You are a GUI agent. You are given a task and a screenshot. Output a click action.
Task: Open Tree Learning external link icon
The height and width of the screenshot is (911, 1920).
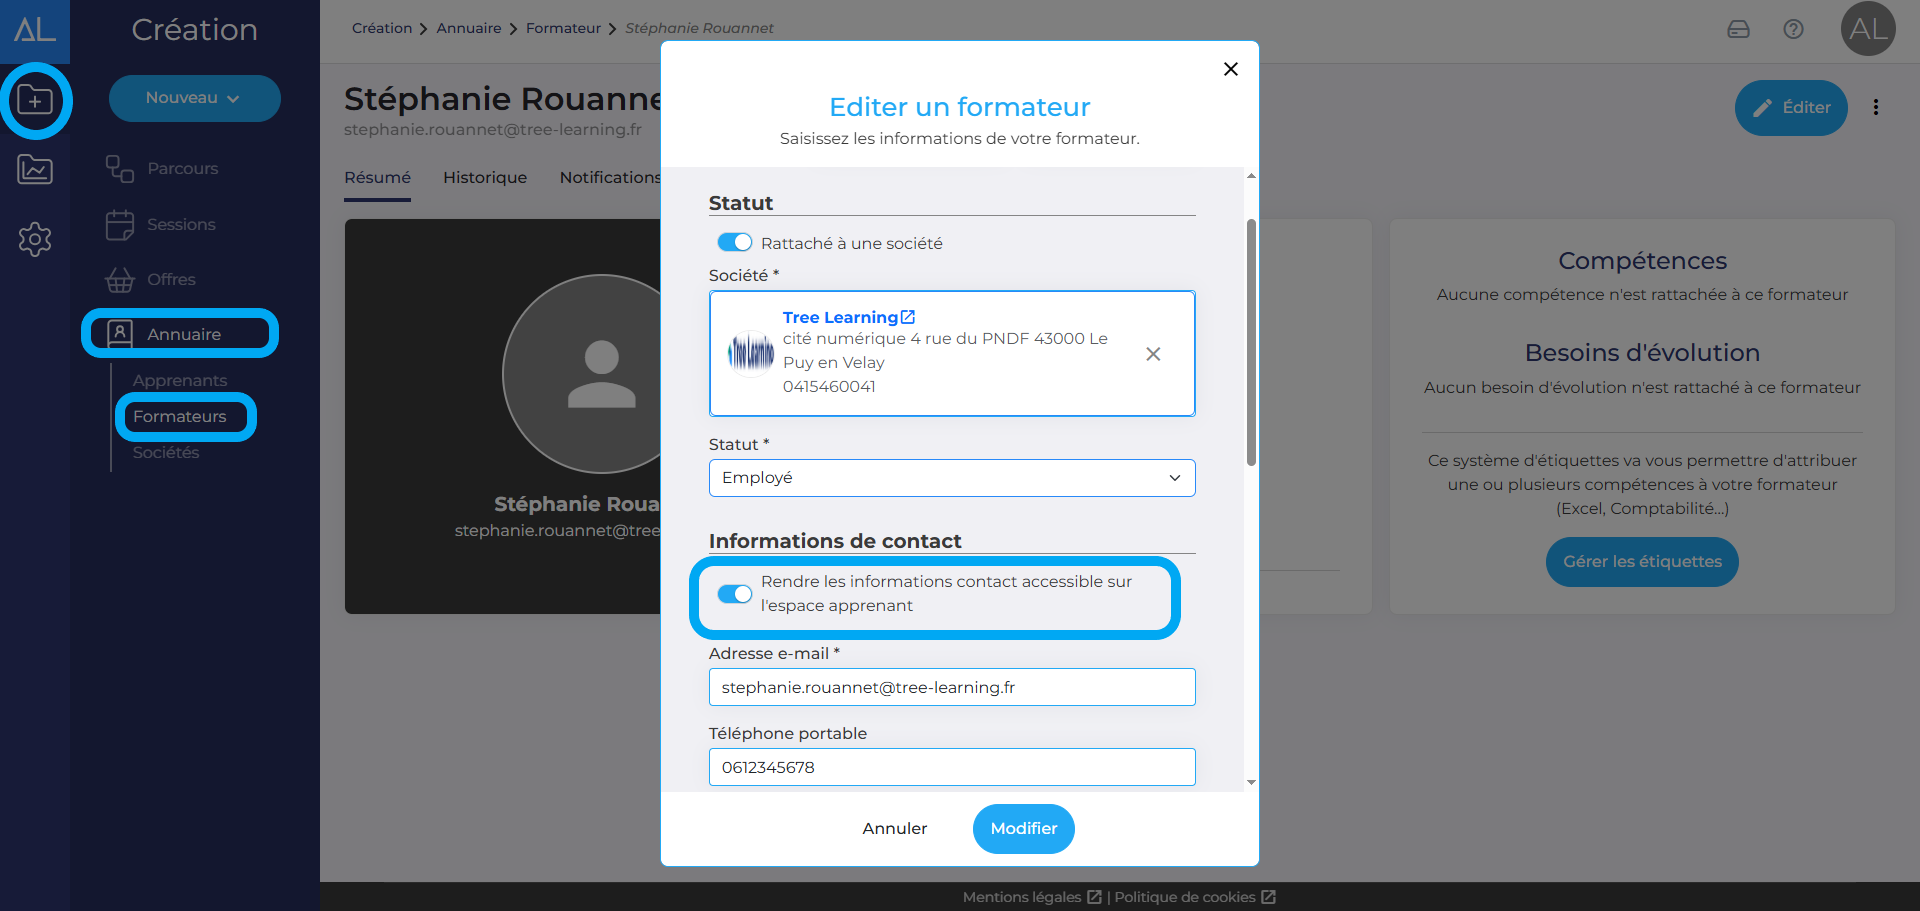coord(908,317)
